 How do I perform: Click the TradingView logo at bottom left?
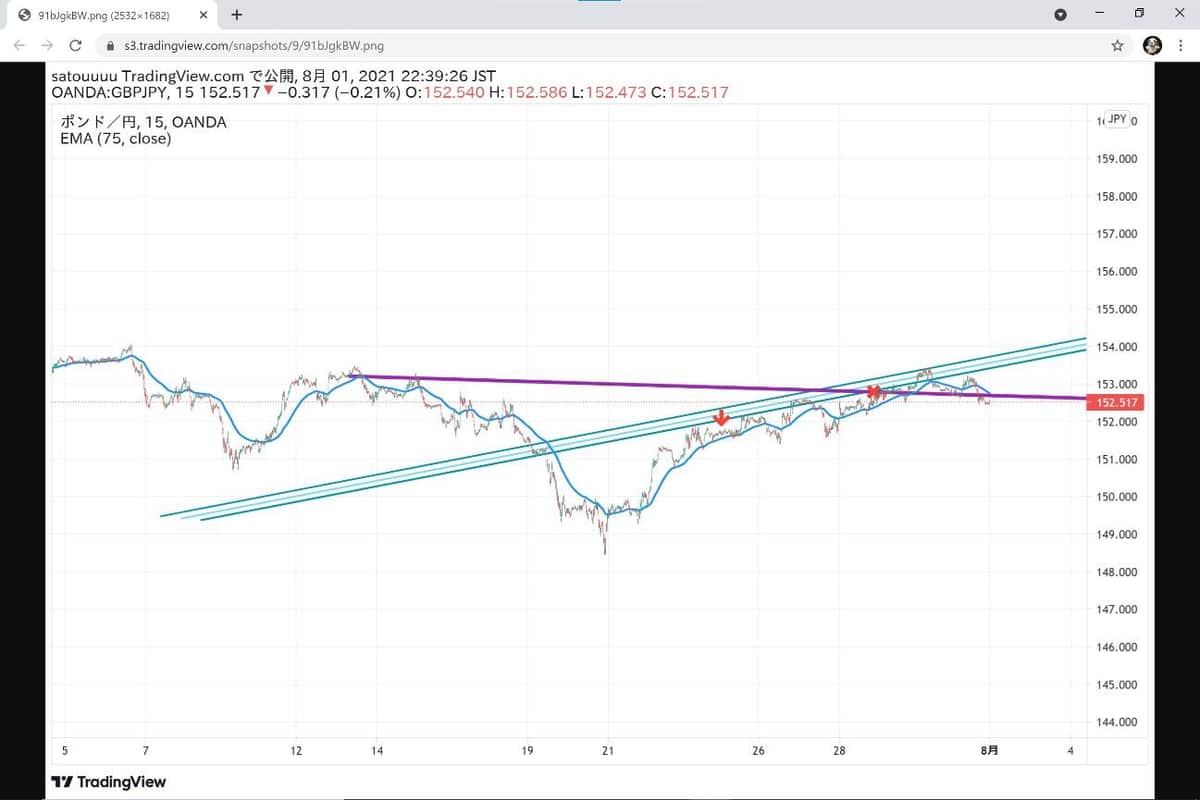109,781
